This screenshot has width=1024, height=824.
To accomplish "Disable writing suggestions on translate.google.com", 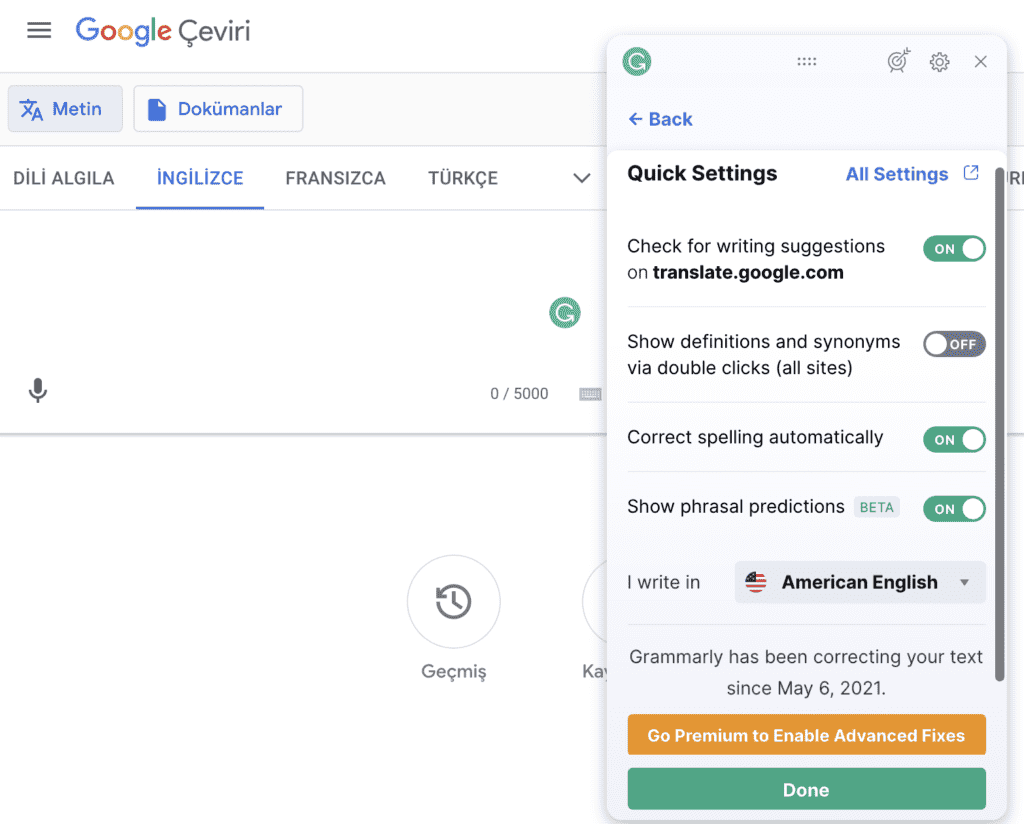I will tap(954, 249).
